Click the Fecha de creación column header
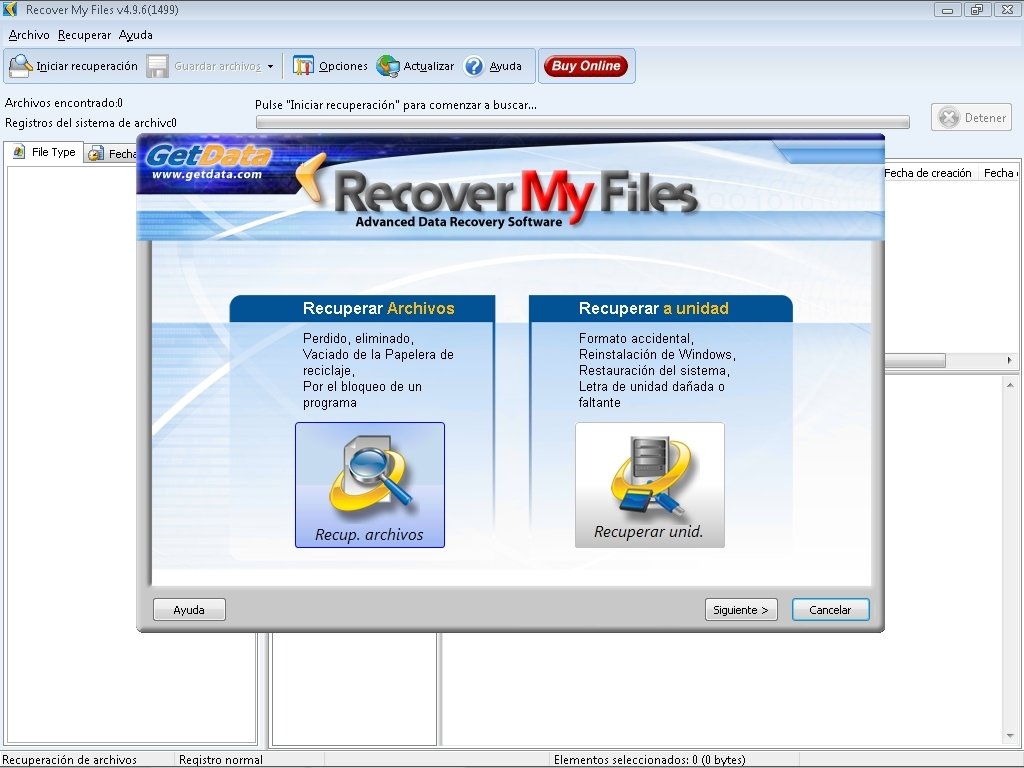This screenshot has height=768, width=1024. click(x=928, y=173)
